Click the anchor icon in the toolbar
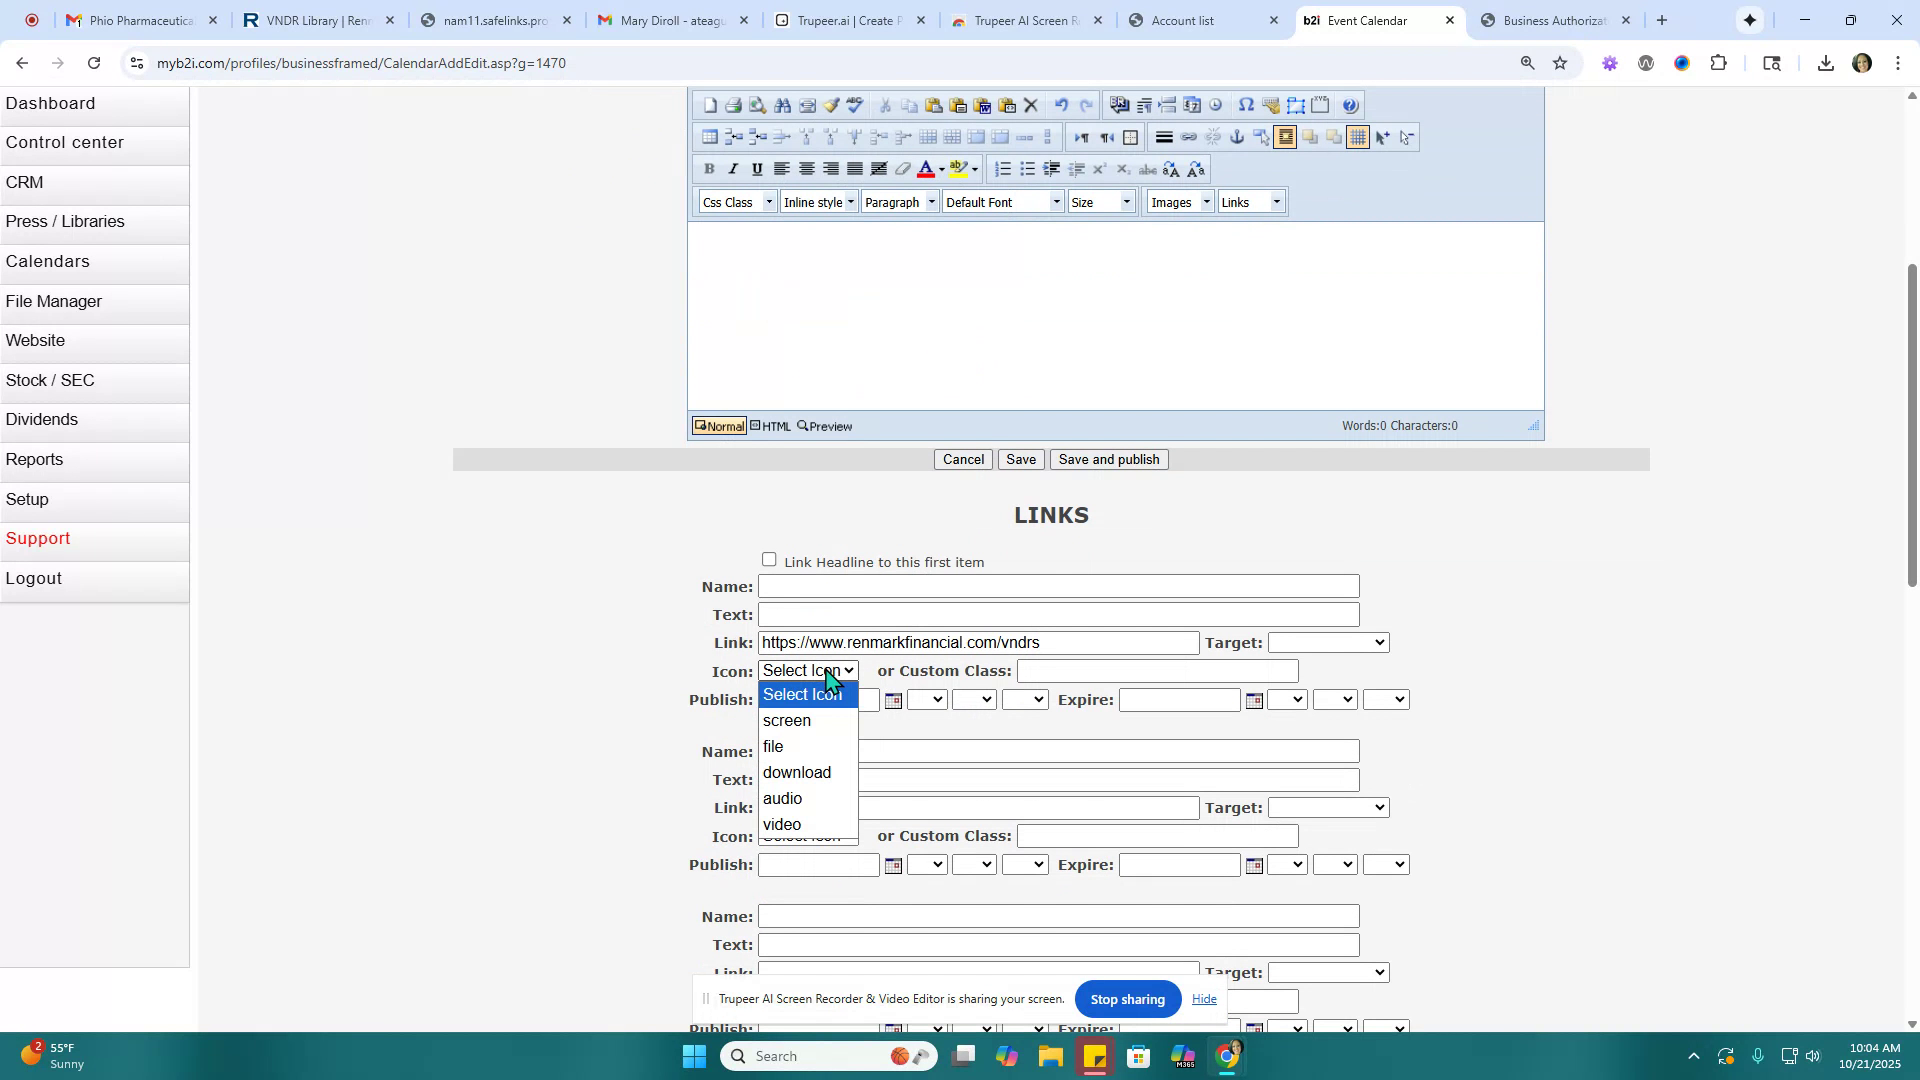This screenshot has height=1080, width=1920. coord(1238,138)
